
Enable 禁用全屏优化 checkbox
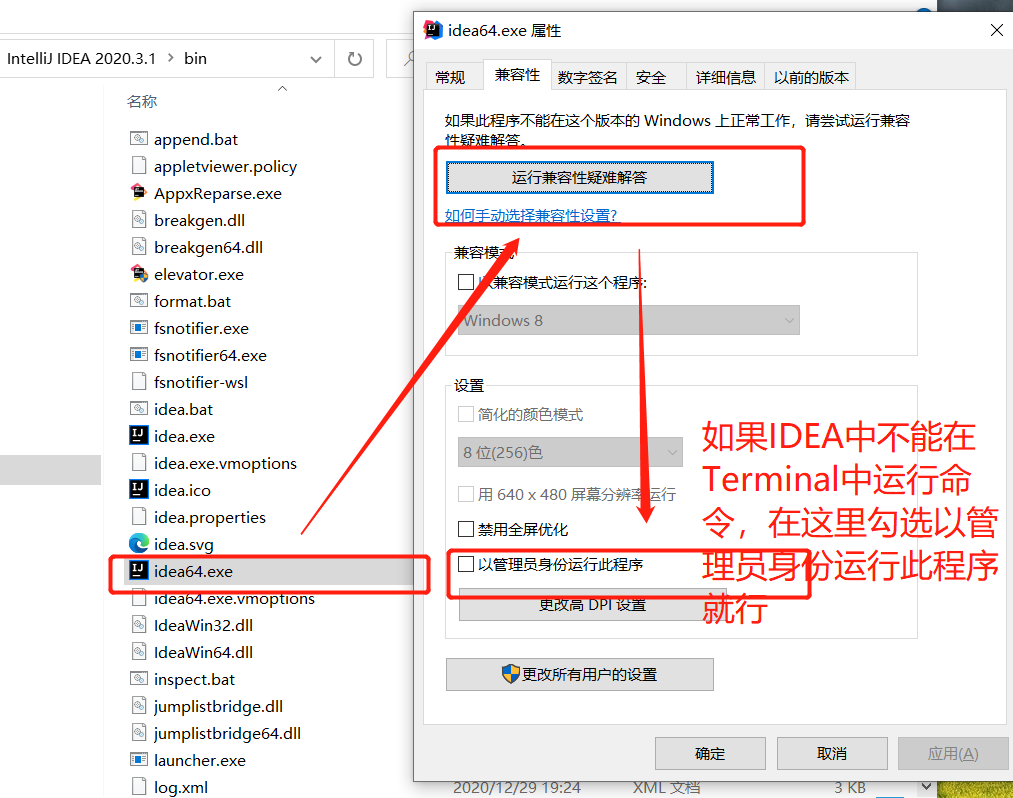coord(465,530)
